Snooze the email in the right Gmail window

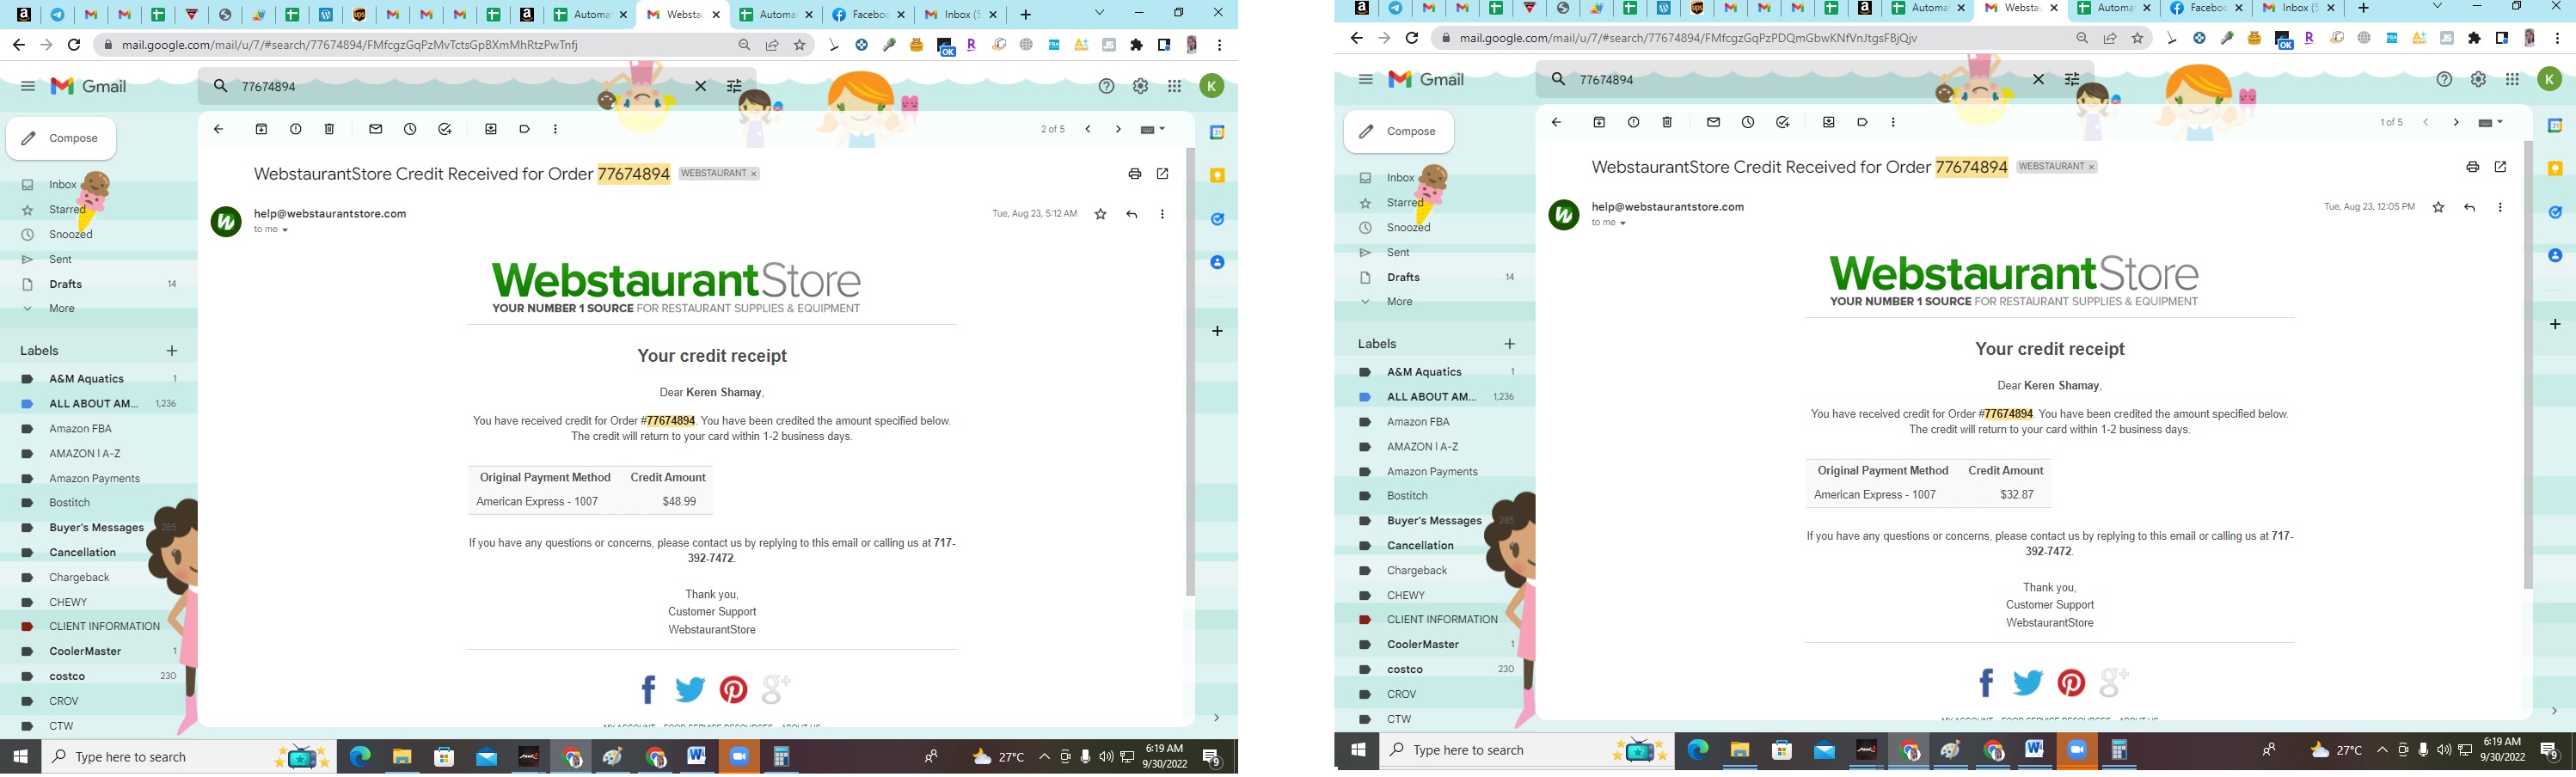(x=1748, y=122)
